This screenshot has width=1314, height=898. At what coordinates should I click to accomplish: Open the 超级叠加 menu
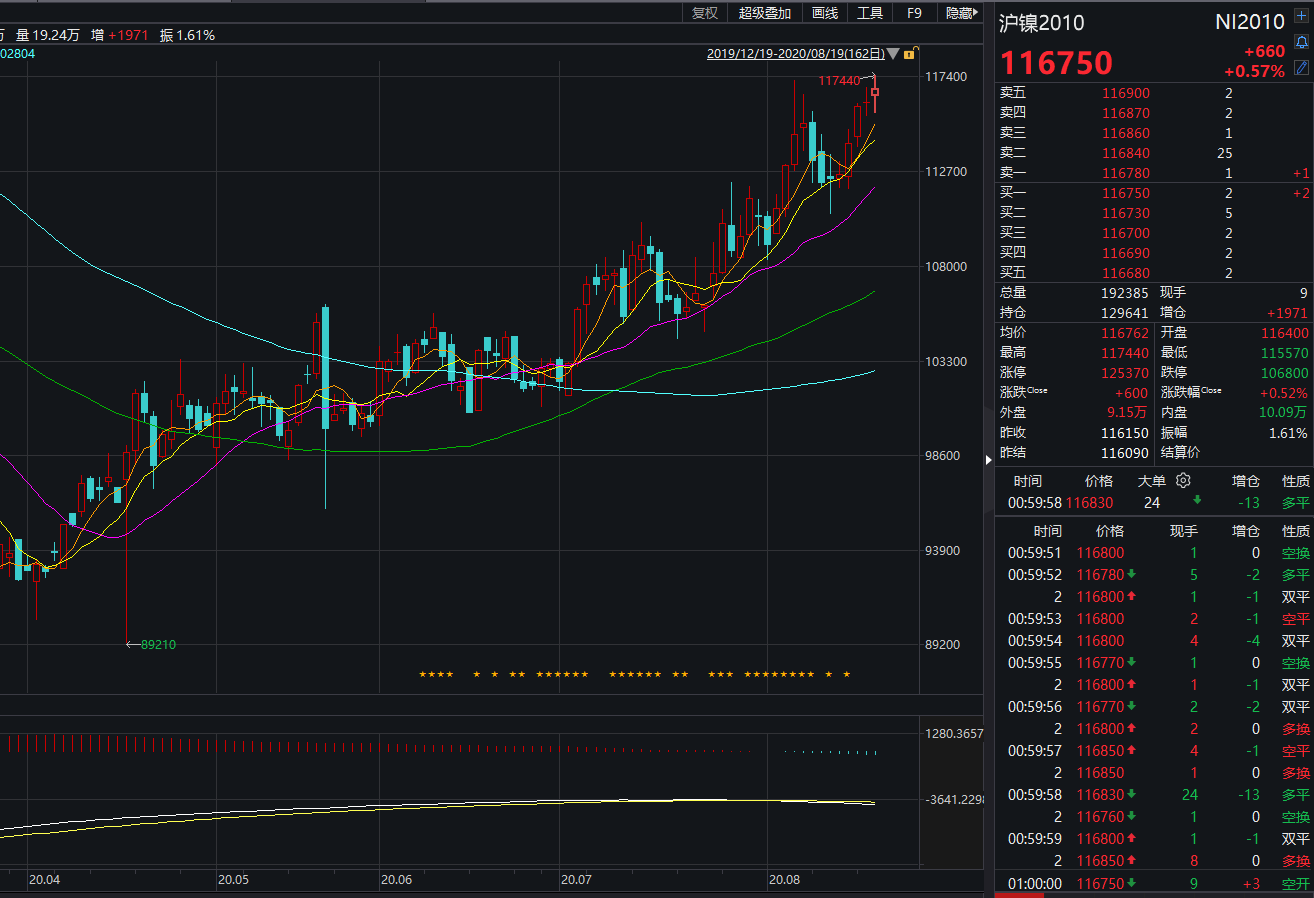(765, 13)
